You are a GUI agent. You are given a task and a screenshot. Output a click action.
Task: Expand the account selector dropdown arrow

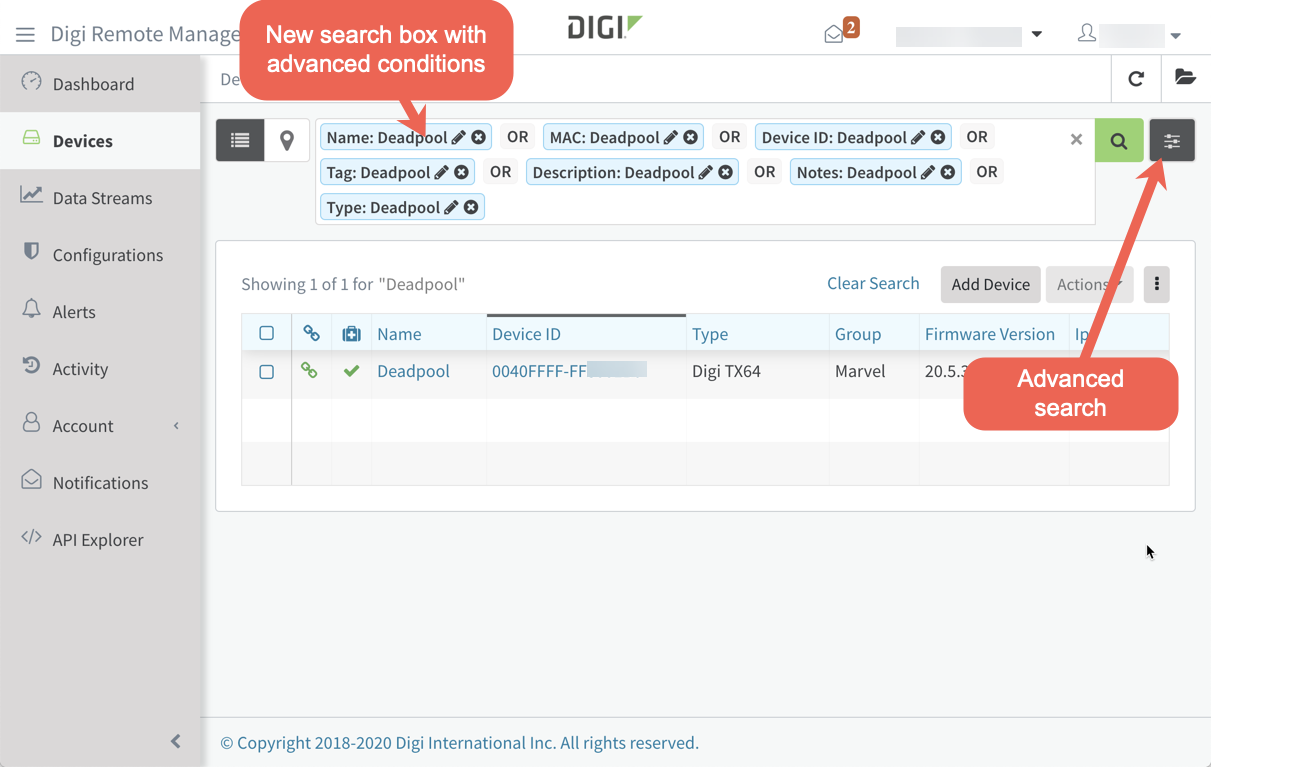click(1036, 34)
